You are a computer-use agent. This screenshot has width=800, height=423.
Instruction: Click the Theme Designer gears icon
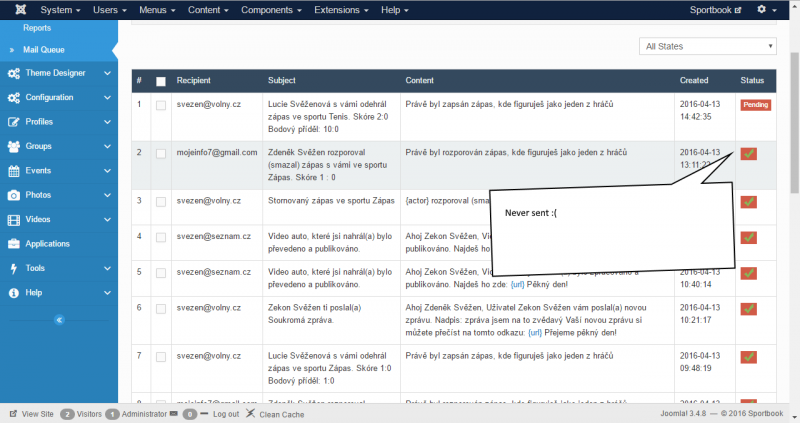(14, 73)
